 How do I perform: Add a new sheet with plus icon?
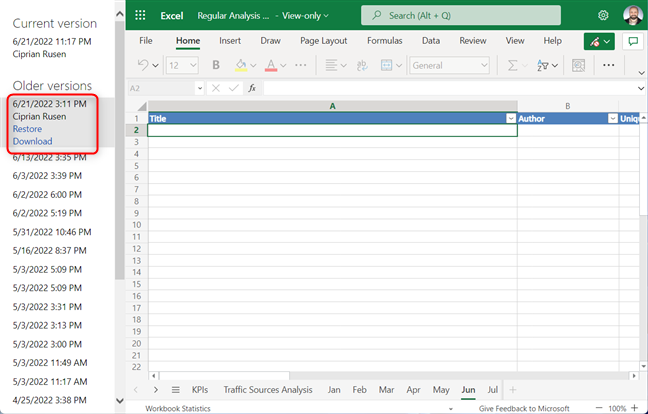[513, 390]
